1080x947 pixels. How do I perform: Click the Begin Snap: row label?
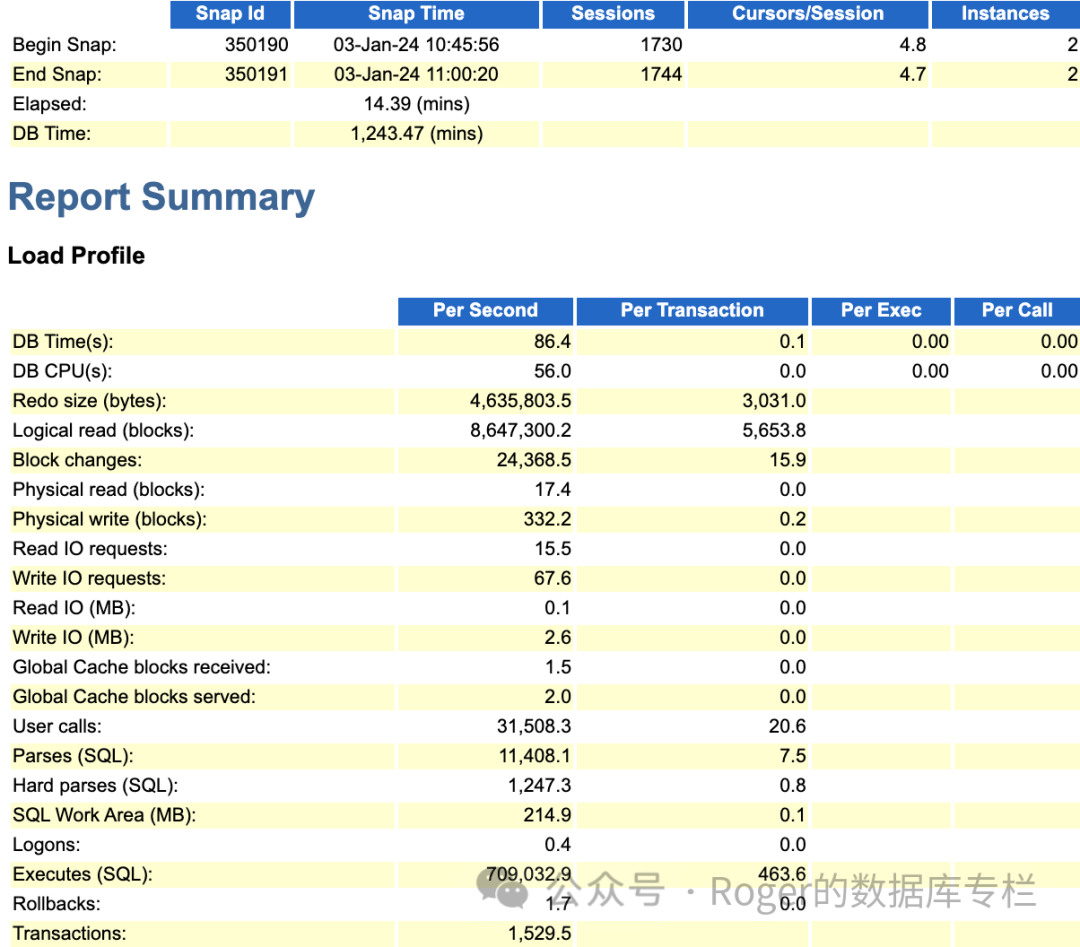coord(65,45)
